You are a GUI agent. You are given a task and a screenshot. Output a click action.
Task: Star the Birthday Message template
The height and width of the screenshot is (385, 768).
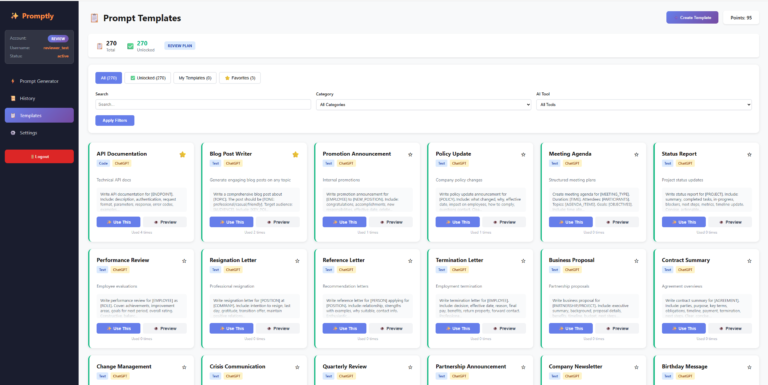click(749, 367)
